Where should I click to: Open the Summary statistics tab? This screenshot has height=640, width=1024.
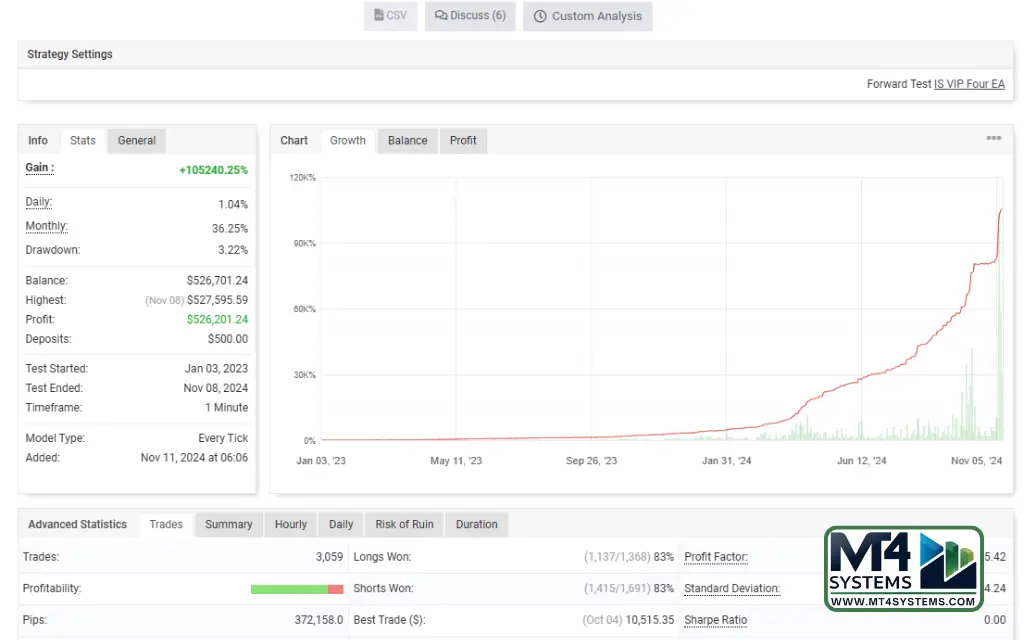228,525
